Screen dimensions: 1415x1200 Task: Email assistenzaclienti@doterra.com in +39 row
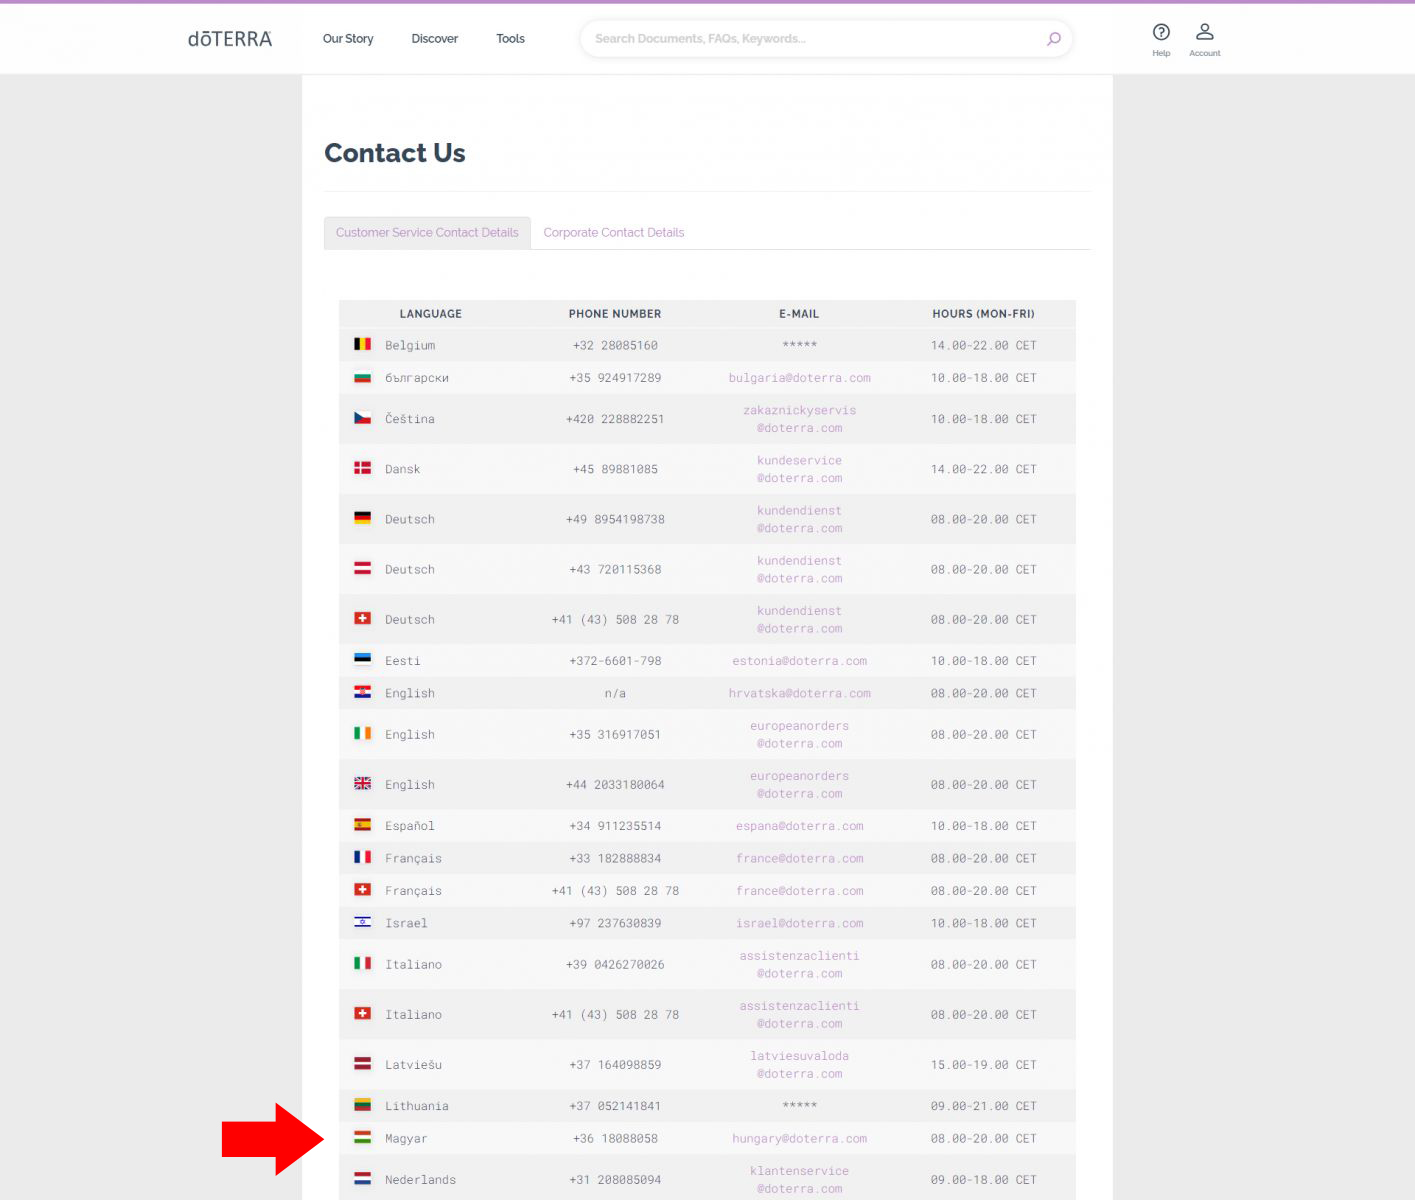pos(800,964)
